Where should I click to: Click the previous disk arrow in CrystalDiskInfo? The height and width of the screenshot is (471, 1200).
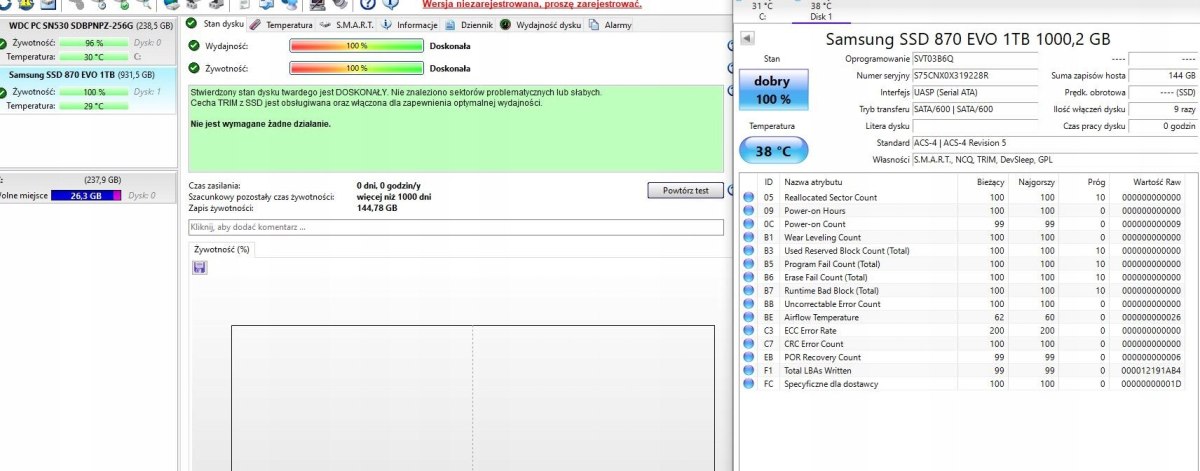(x=746, y=40)
